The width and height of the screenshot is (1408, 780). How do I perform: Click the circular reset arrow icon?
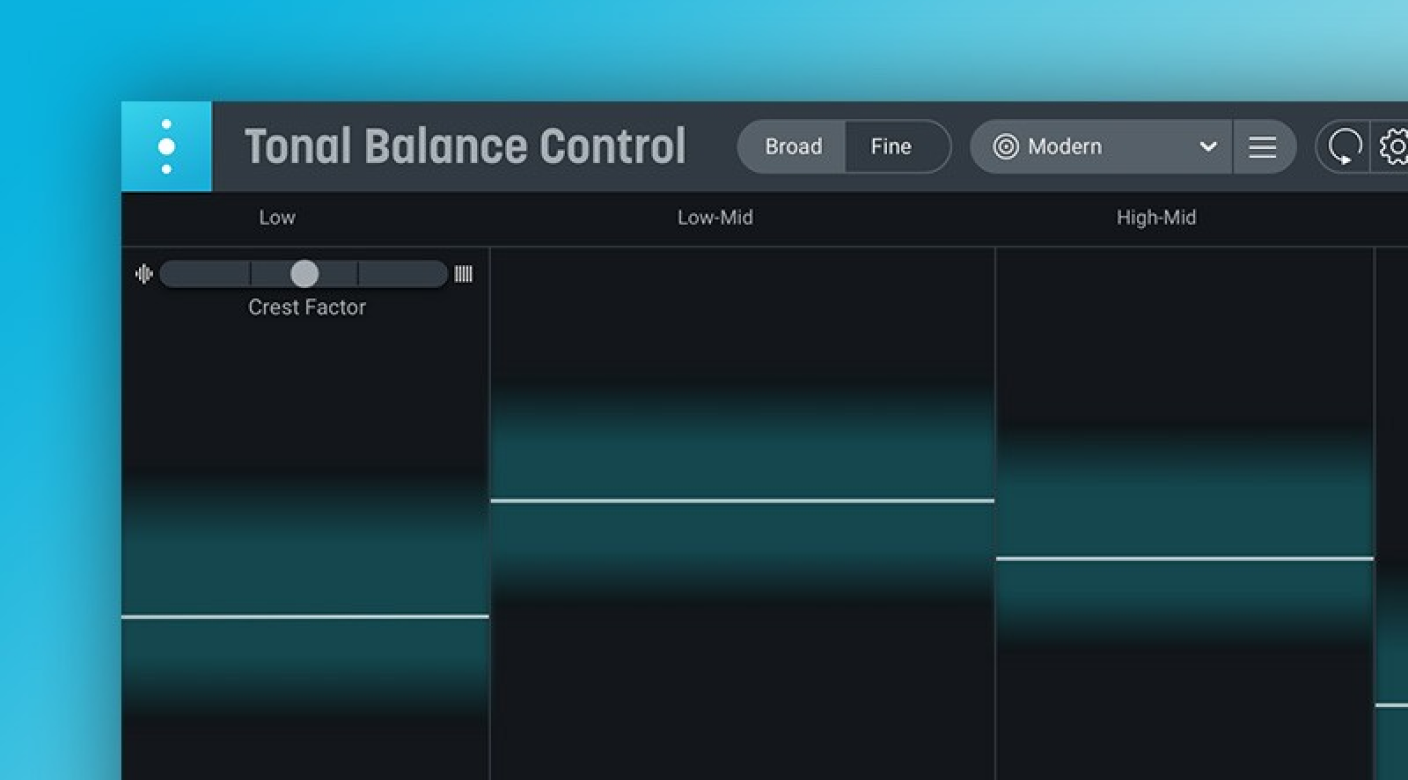point(1345,147)
